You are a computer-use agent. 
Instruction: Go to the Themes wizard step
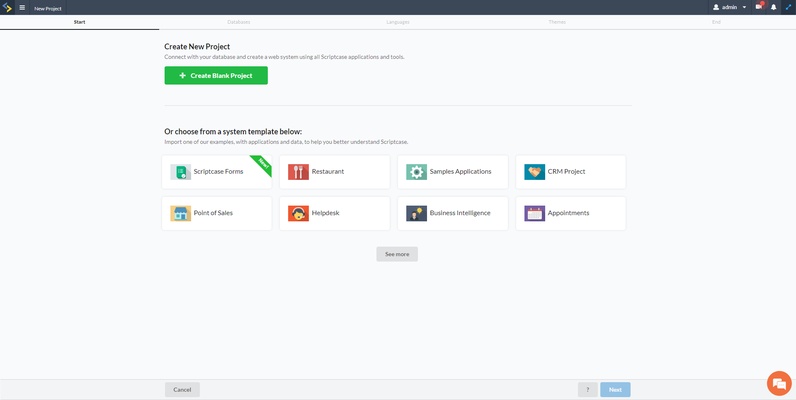pyautogui.click(x=557, y=22)
